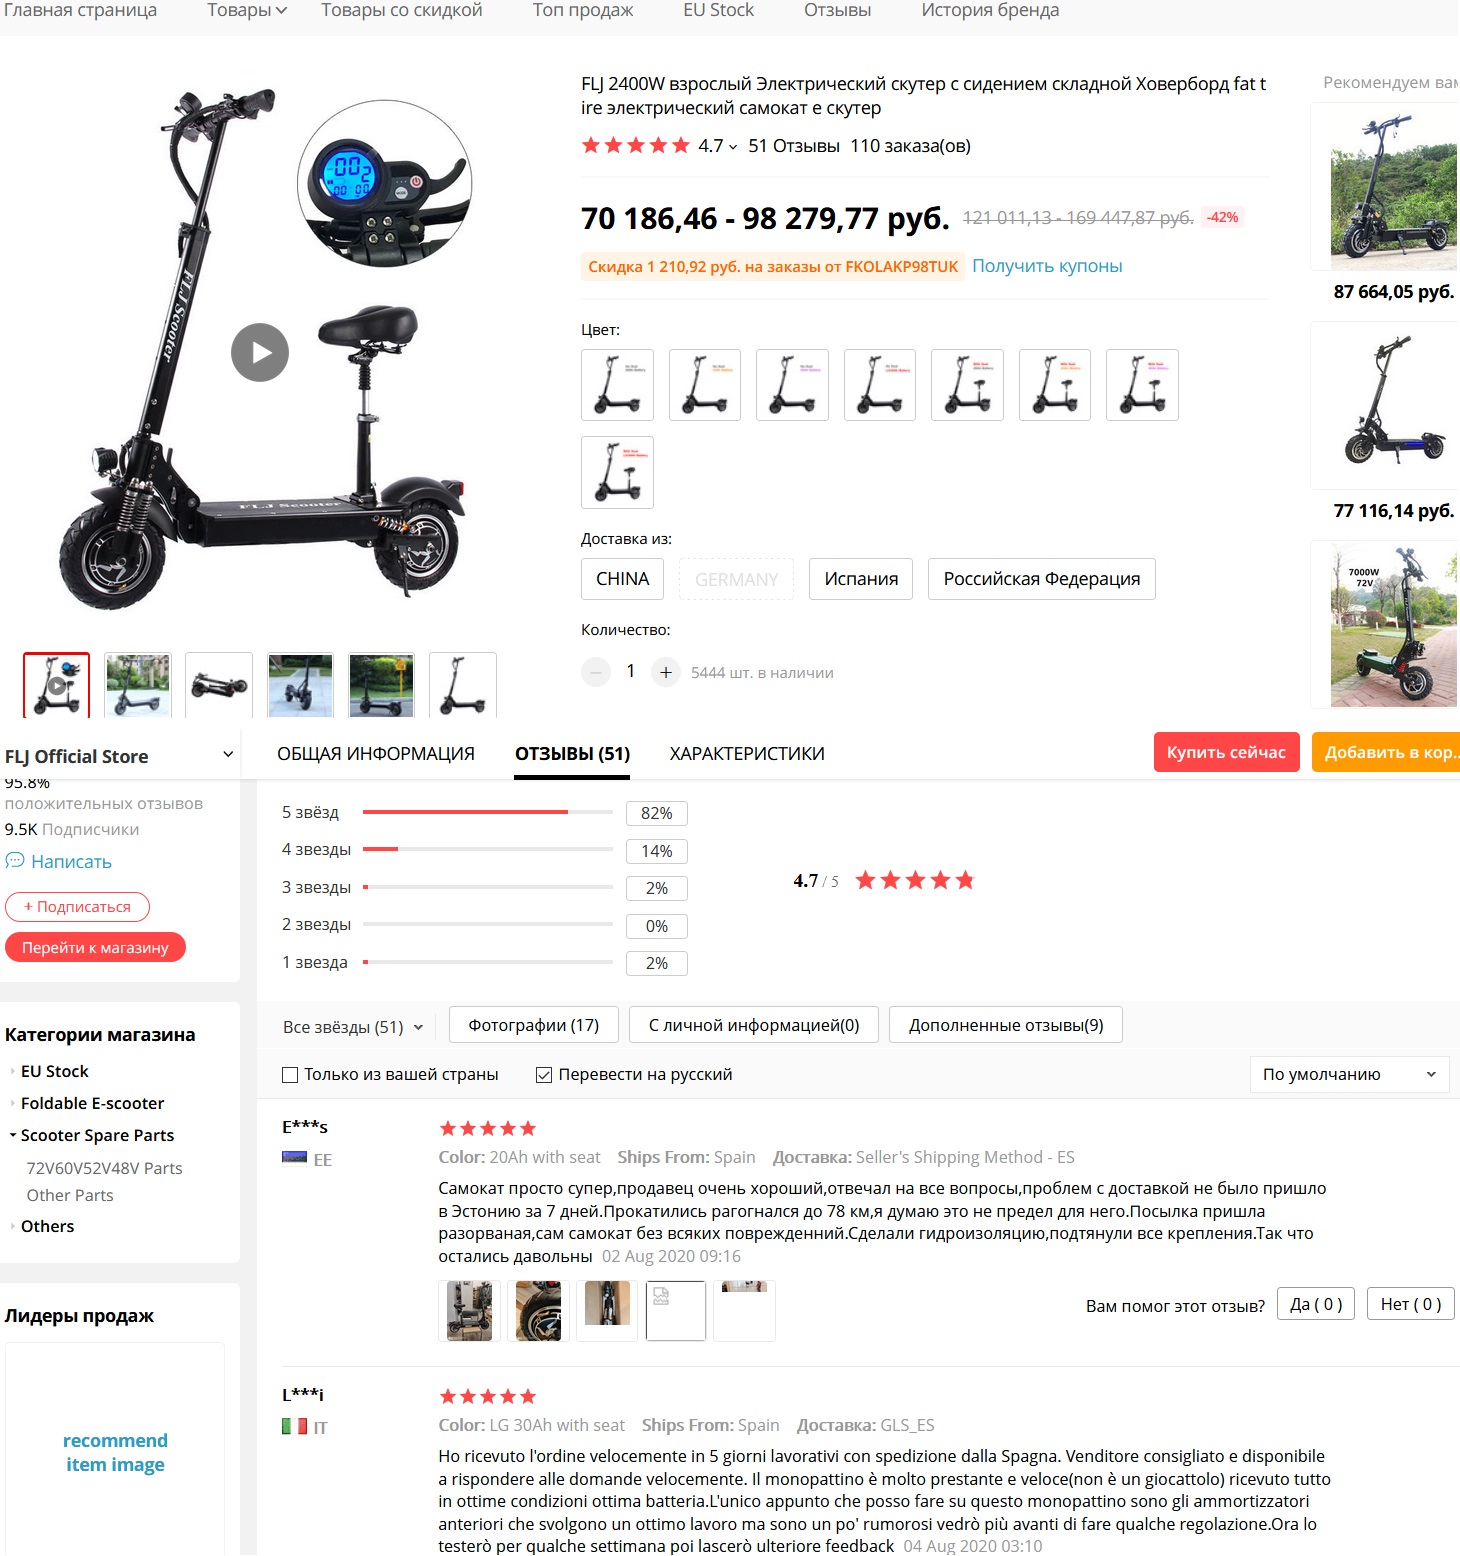Select the first color variant scooter
This screenshot has height=1556, width=1460.
pyautogui.click(x=617, y=385)
